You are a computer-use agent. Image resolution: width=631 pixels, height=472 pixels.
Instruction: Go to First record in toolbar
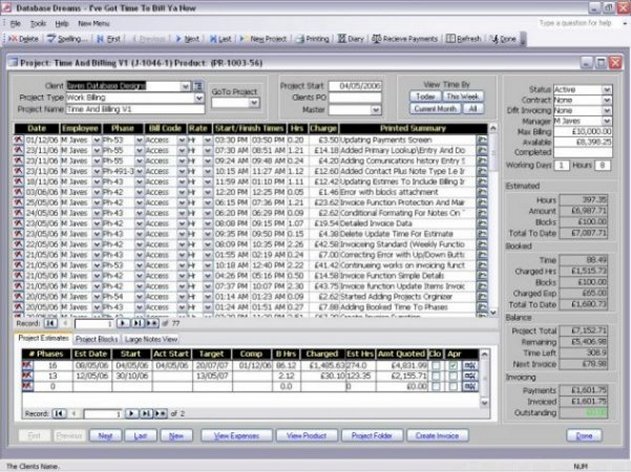[109, 39]
